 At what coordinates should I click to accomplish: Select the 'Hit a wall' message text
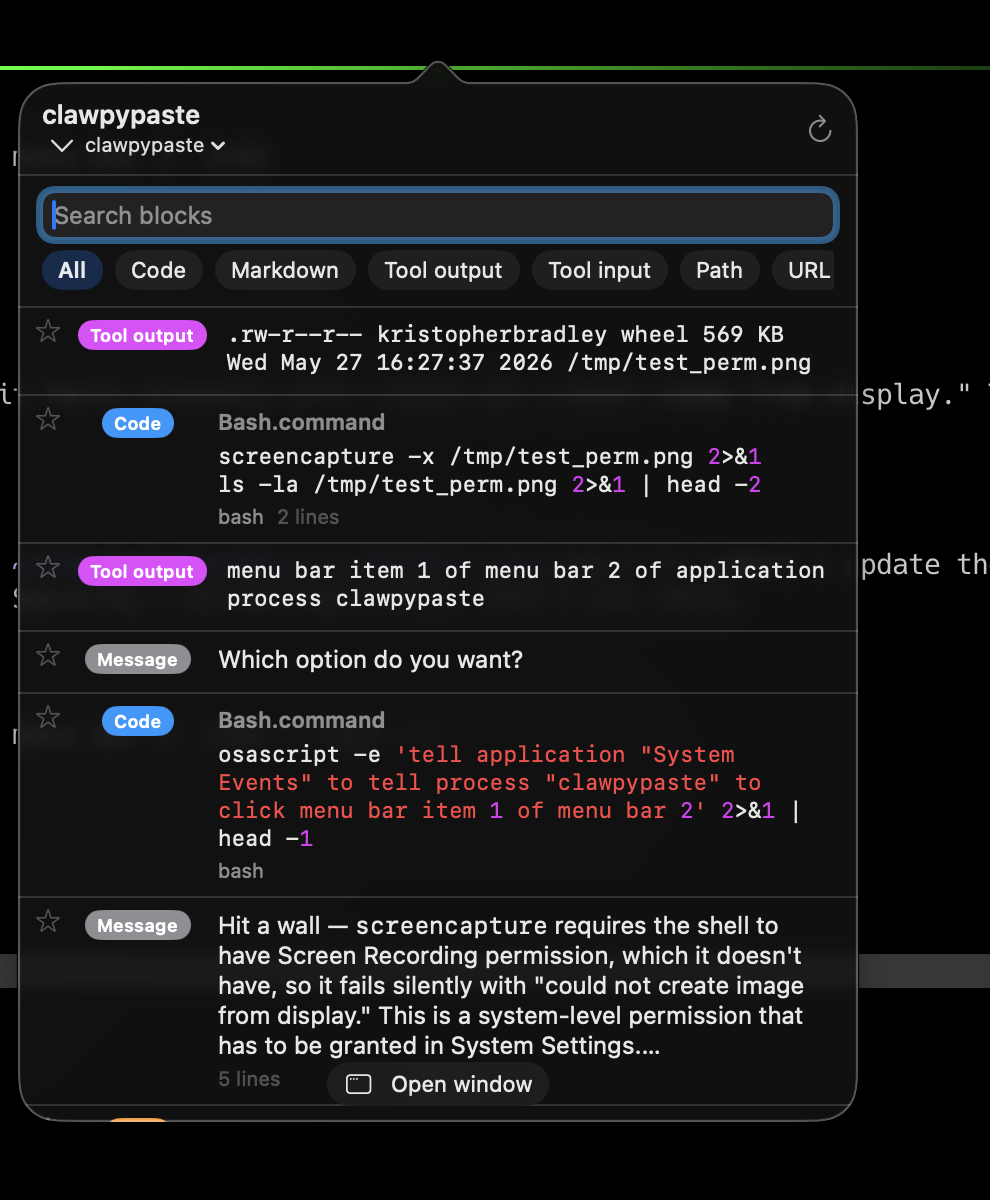pos(511,986)
